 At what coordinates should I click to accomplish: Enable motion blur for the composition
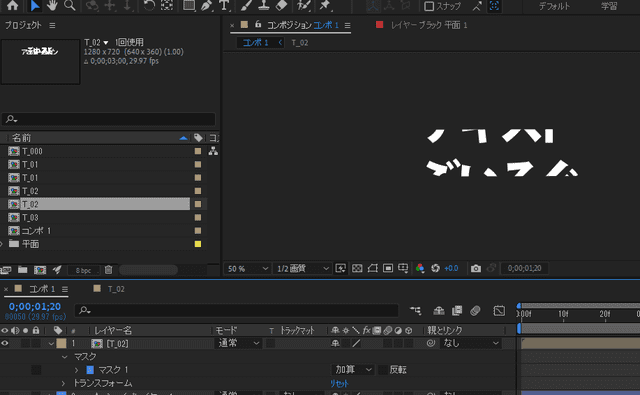[475, 311]
